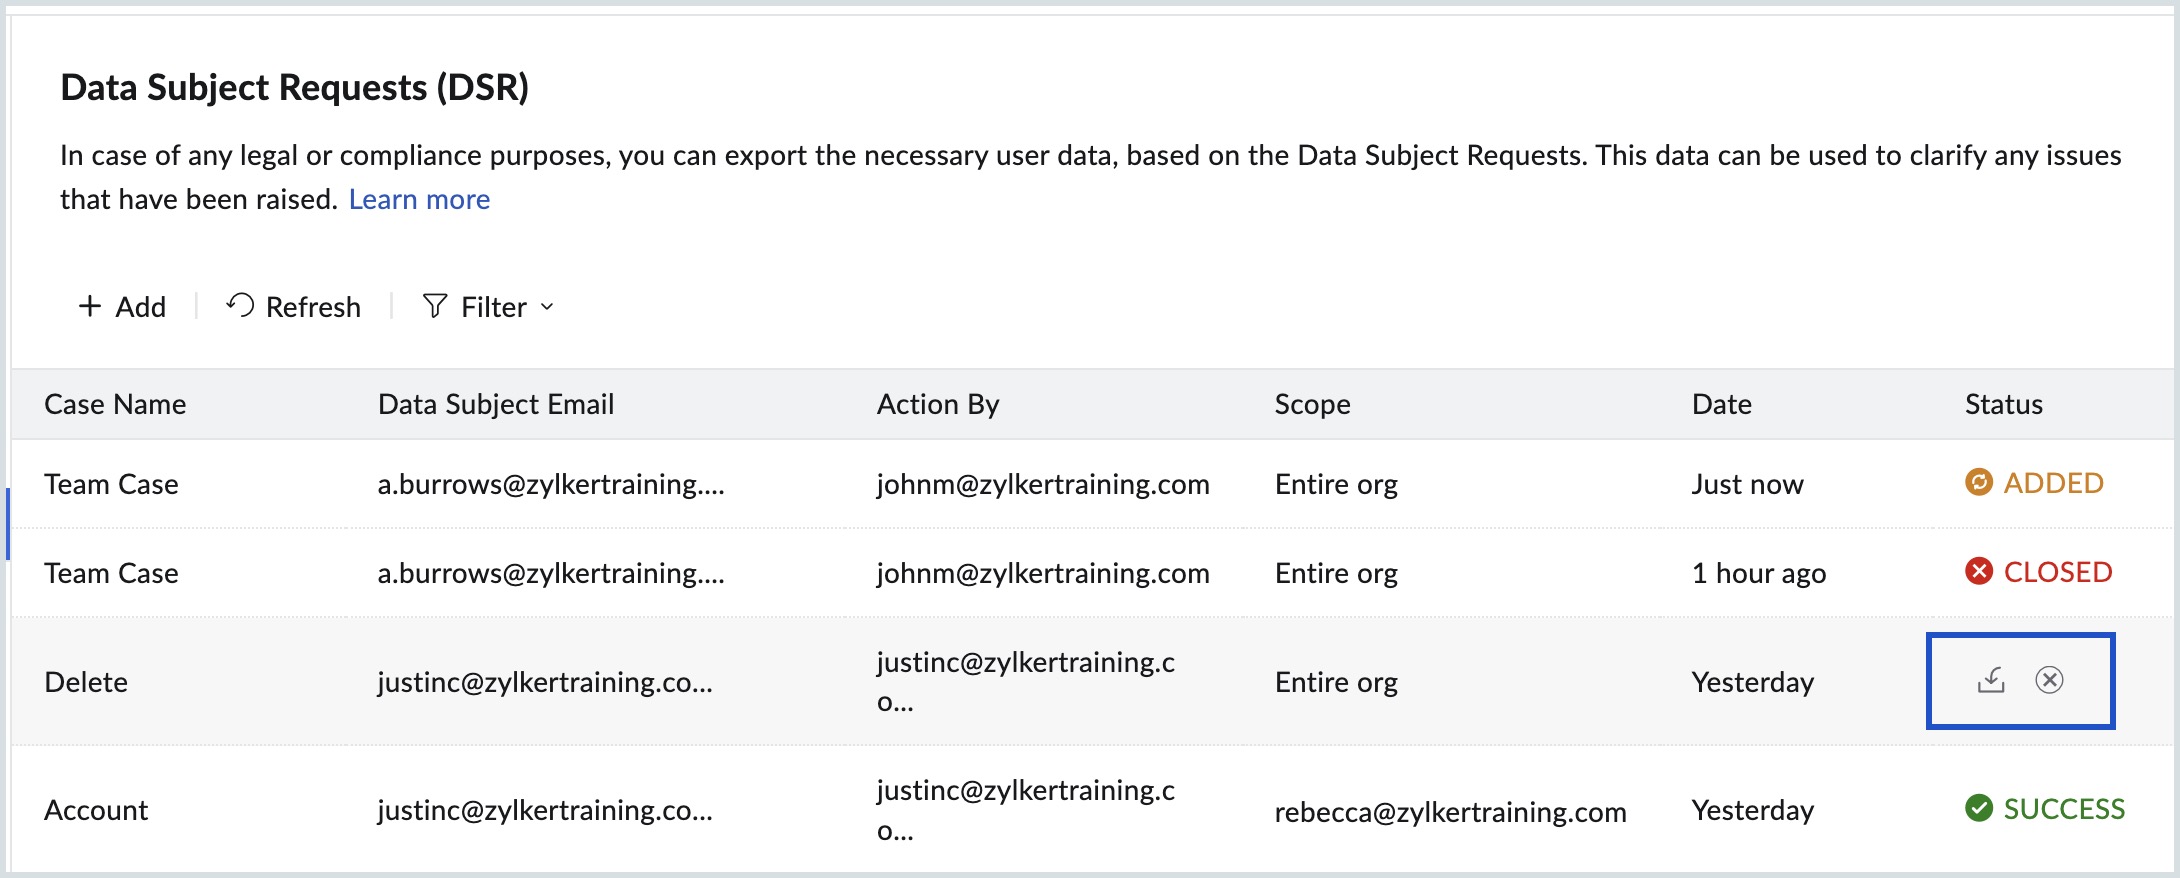Open the first Team Case row marked Just now
Viewport: 2180px width, 878px height.
click(111, 484)
